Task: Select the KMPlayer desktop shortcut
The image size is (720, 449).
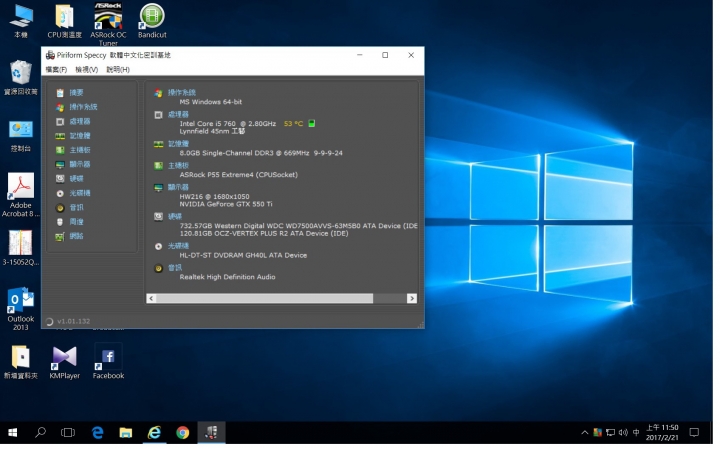Action: click(x=64, y=363)
